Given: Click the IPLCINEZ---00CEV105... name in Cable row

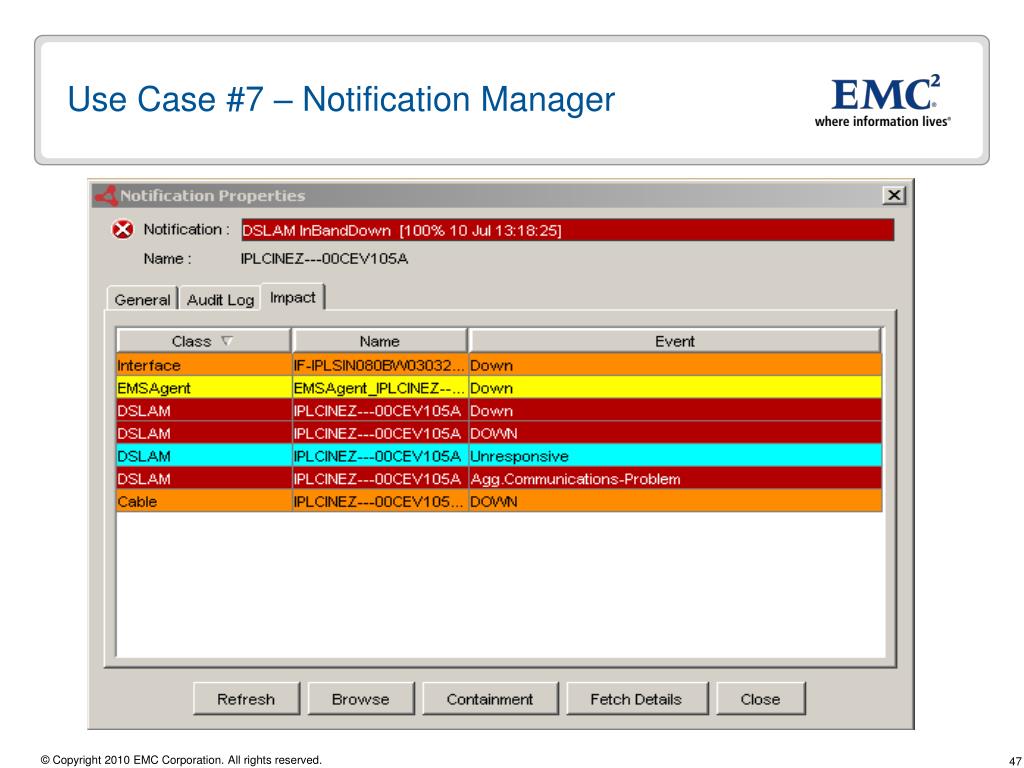Looking at the screenshot, I should 379,502.
